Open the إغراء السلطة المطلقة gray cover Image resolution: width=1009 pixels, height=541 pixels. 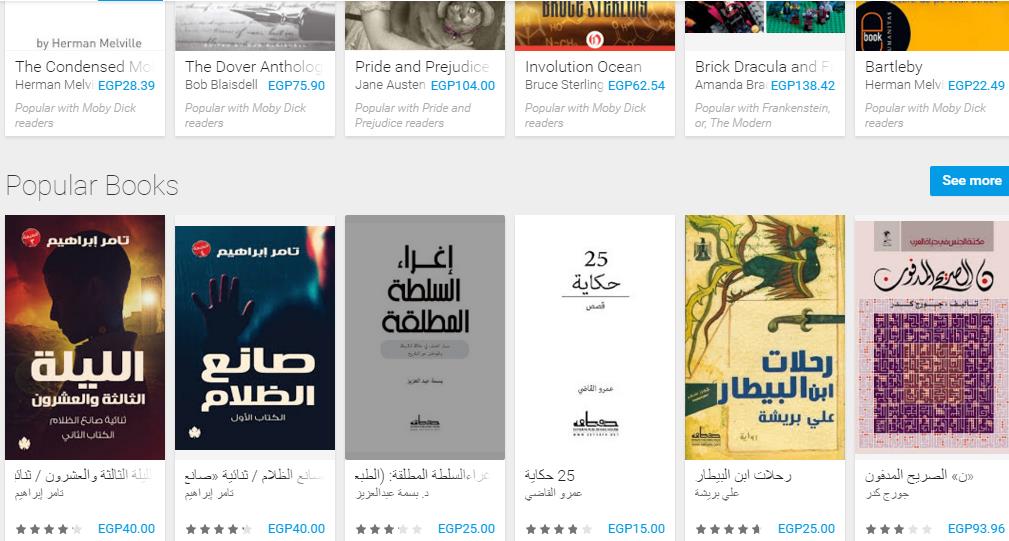tap(425, 337)
